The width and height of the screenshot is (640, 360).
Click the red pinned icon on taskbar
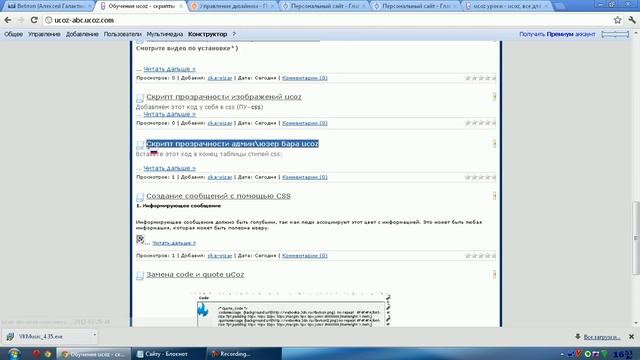tap(37, 353)
